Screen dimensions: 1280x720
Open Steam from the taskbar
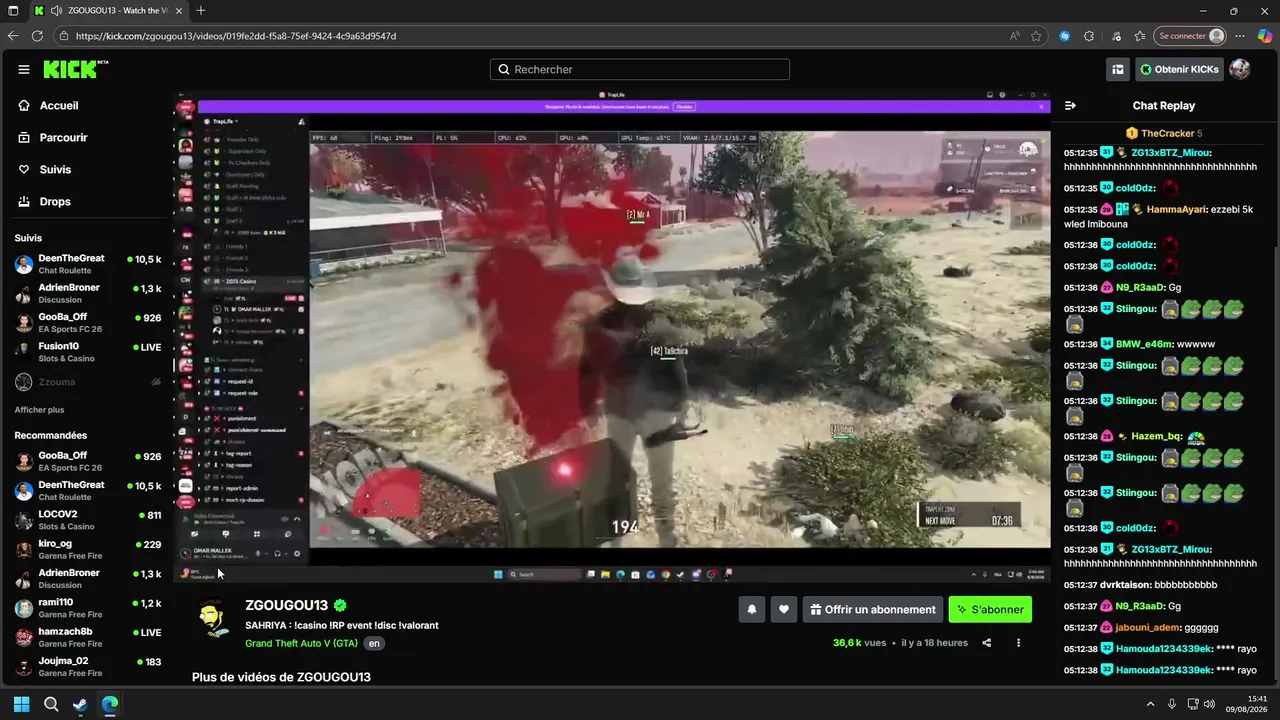pos(80,704)
